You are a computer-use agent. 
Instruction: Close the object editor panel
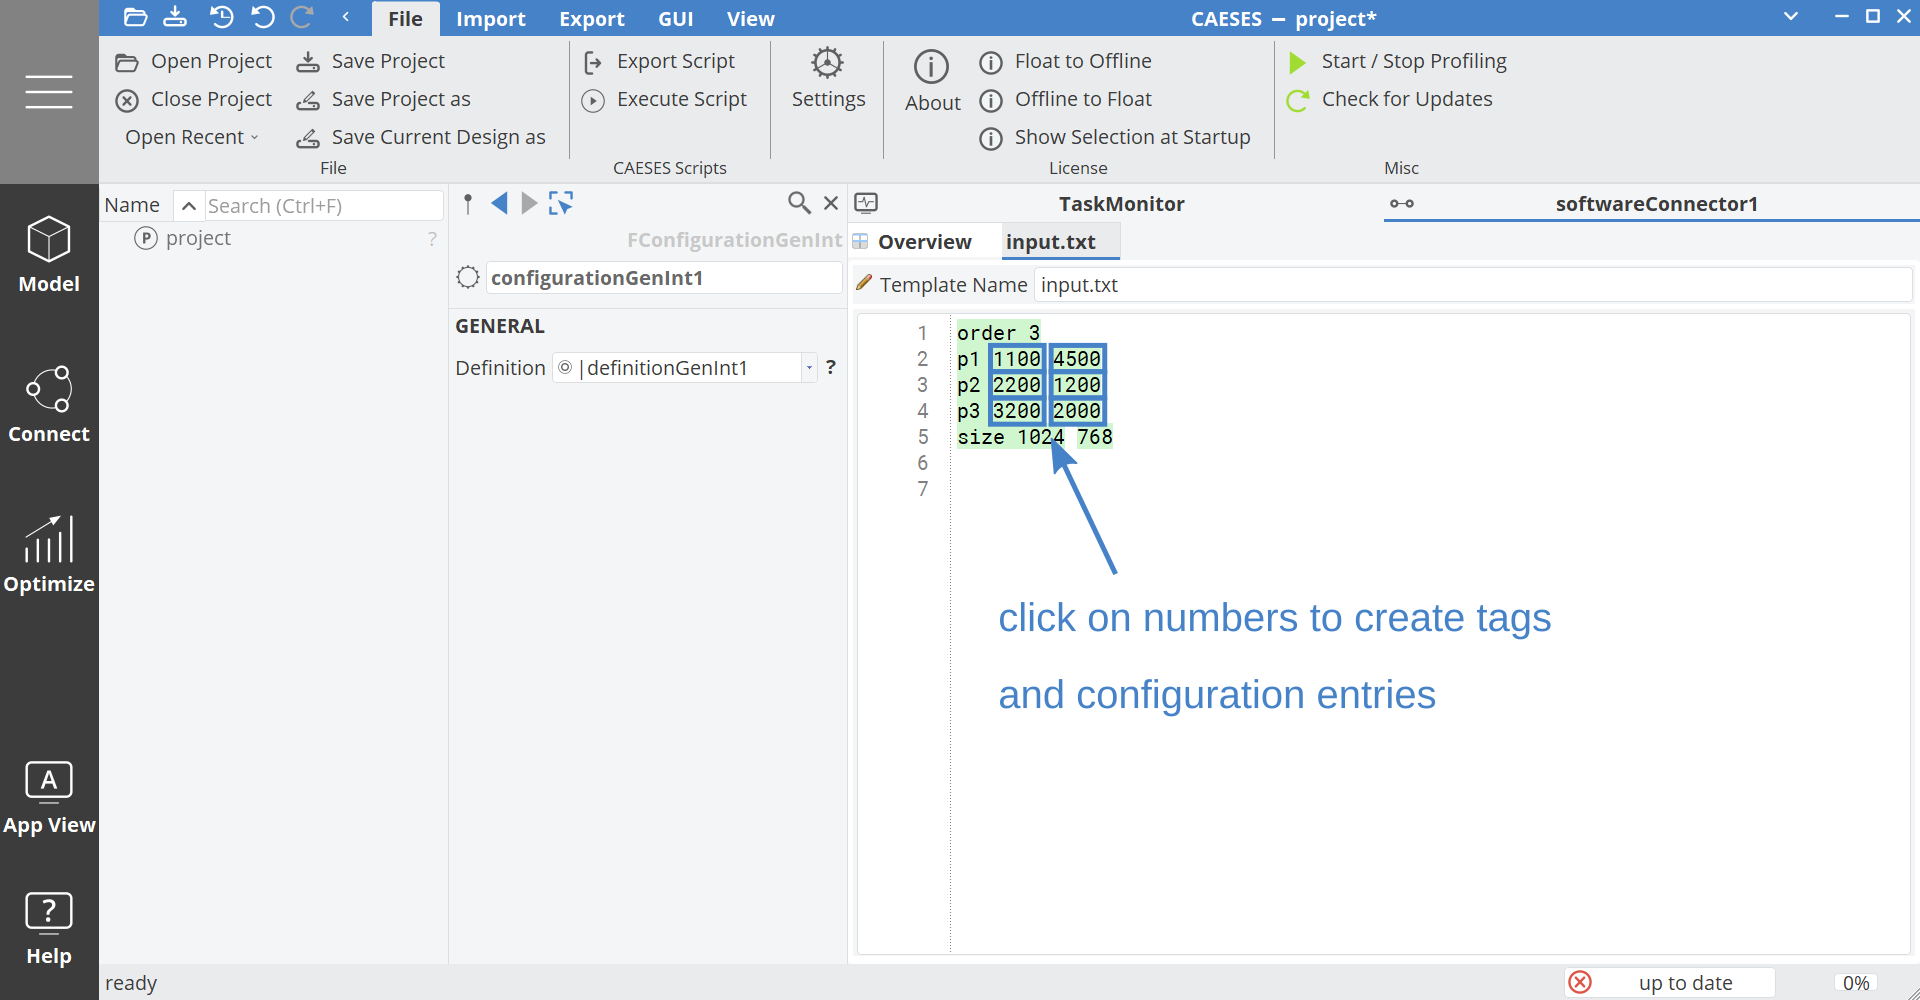[831, 204]
